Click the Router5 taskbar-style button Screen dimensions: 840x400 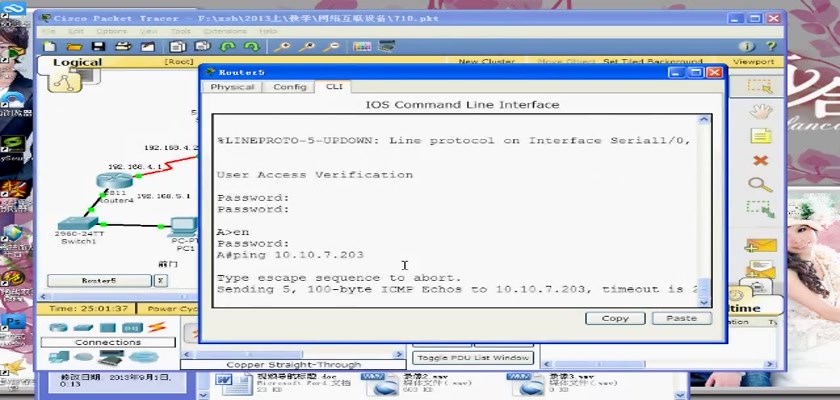tap(99, 281)
